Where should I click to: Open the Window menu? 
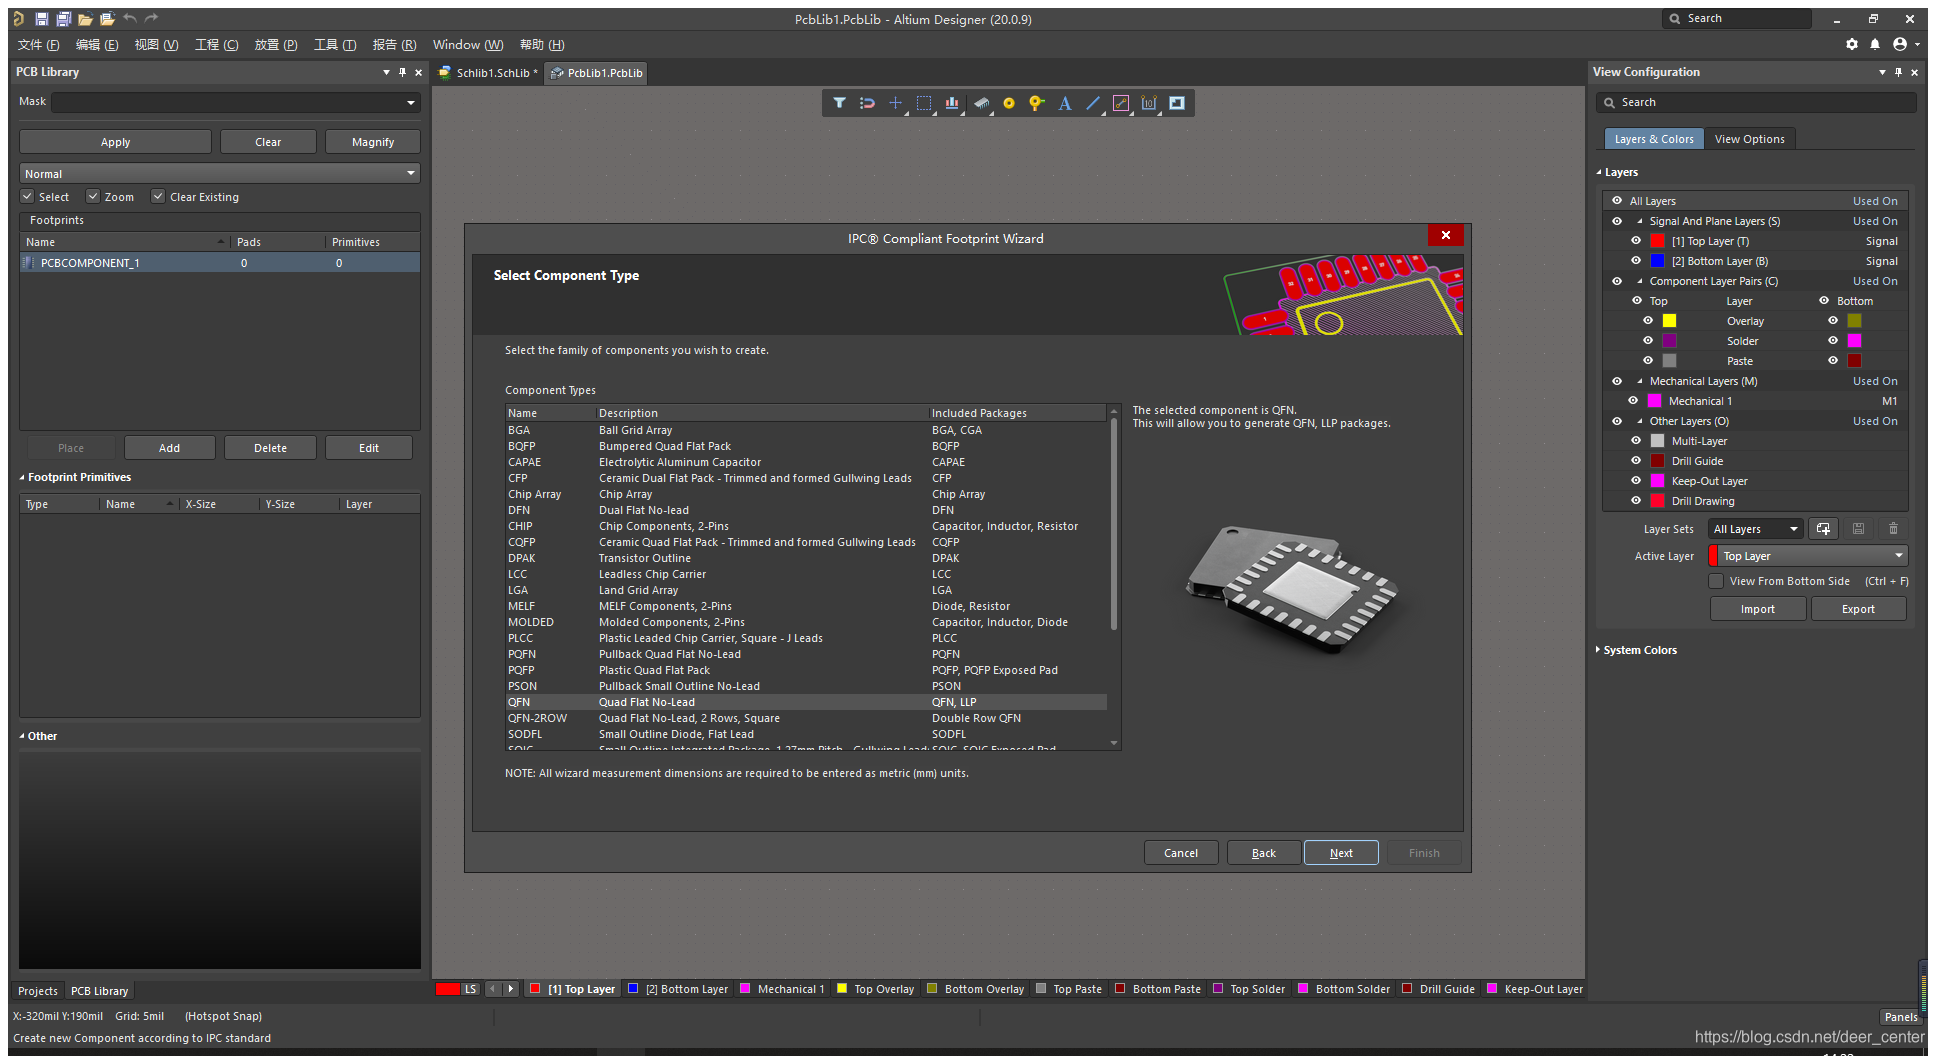coord(467,45)
